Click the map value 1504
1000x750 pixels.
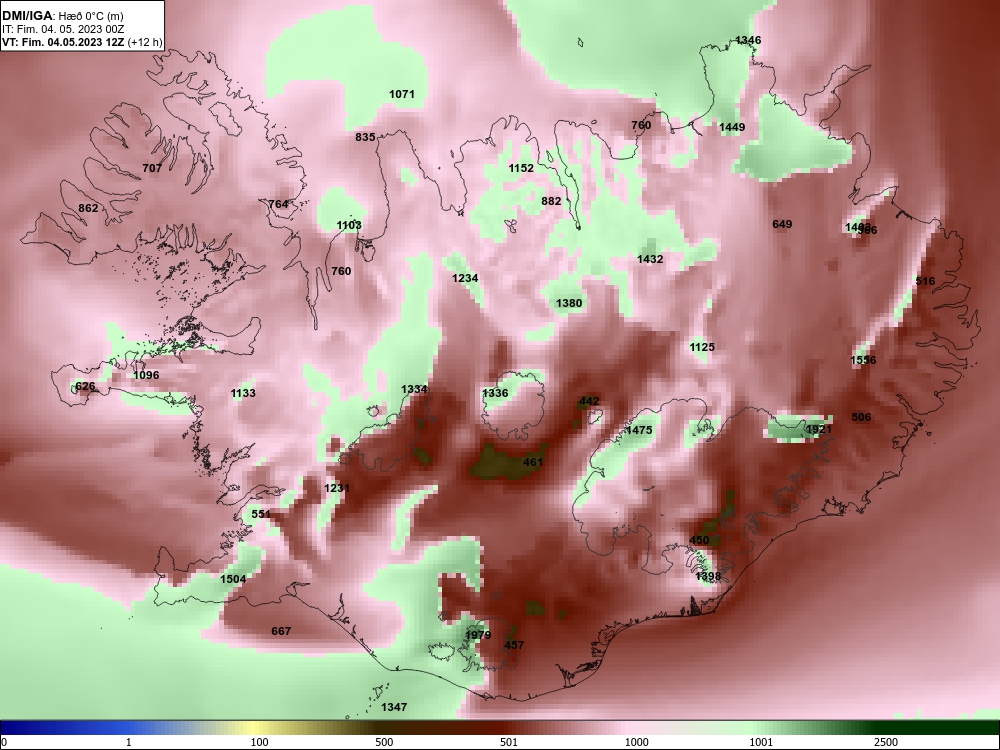233,580
